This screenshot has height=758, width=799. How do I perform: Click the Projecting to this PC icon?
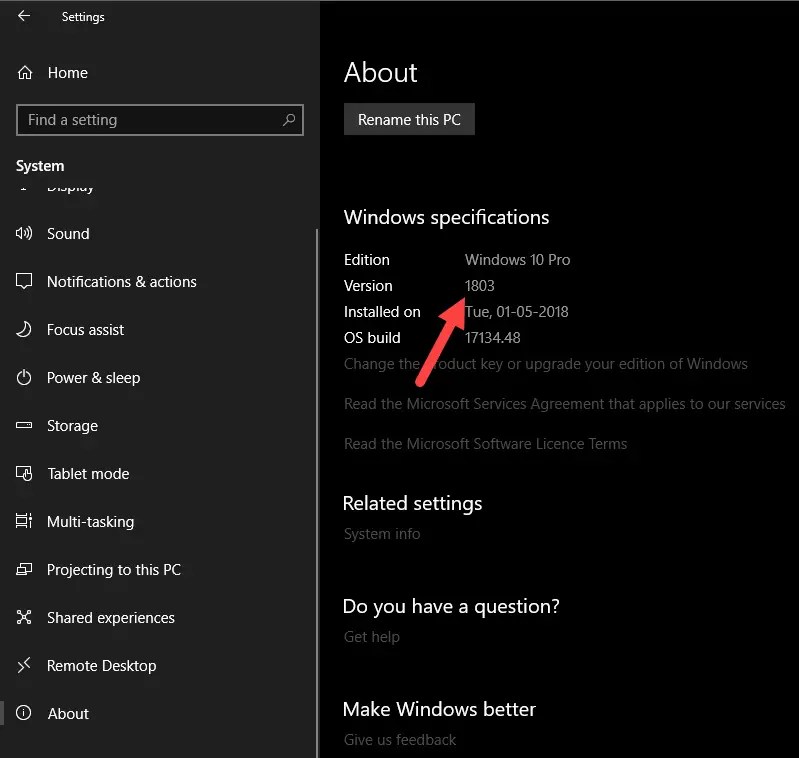click(24, 569)
